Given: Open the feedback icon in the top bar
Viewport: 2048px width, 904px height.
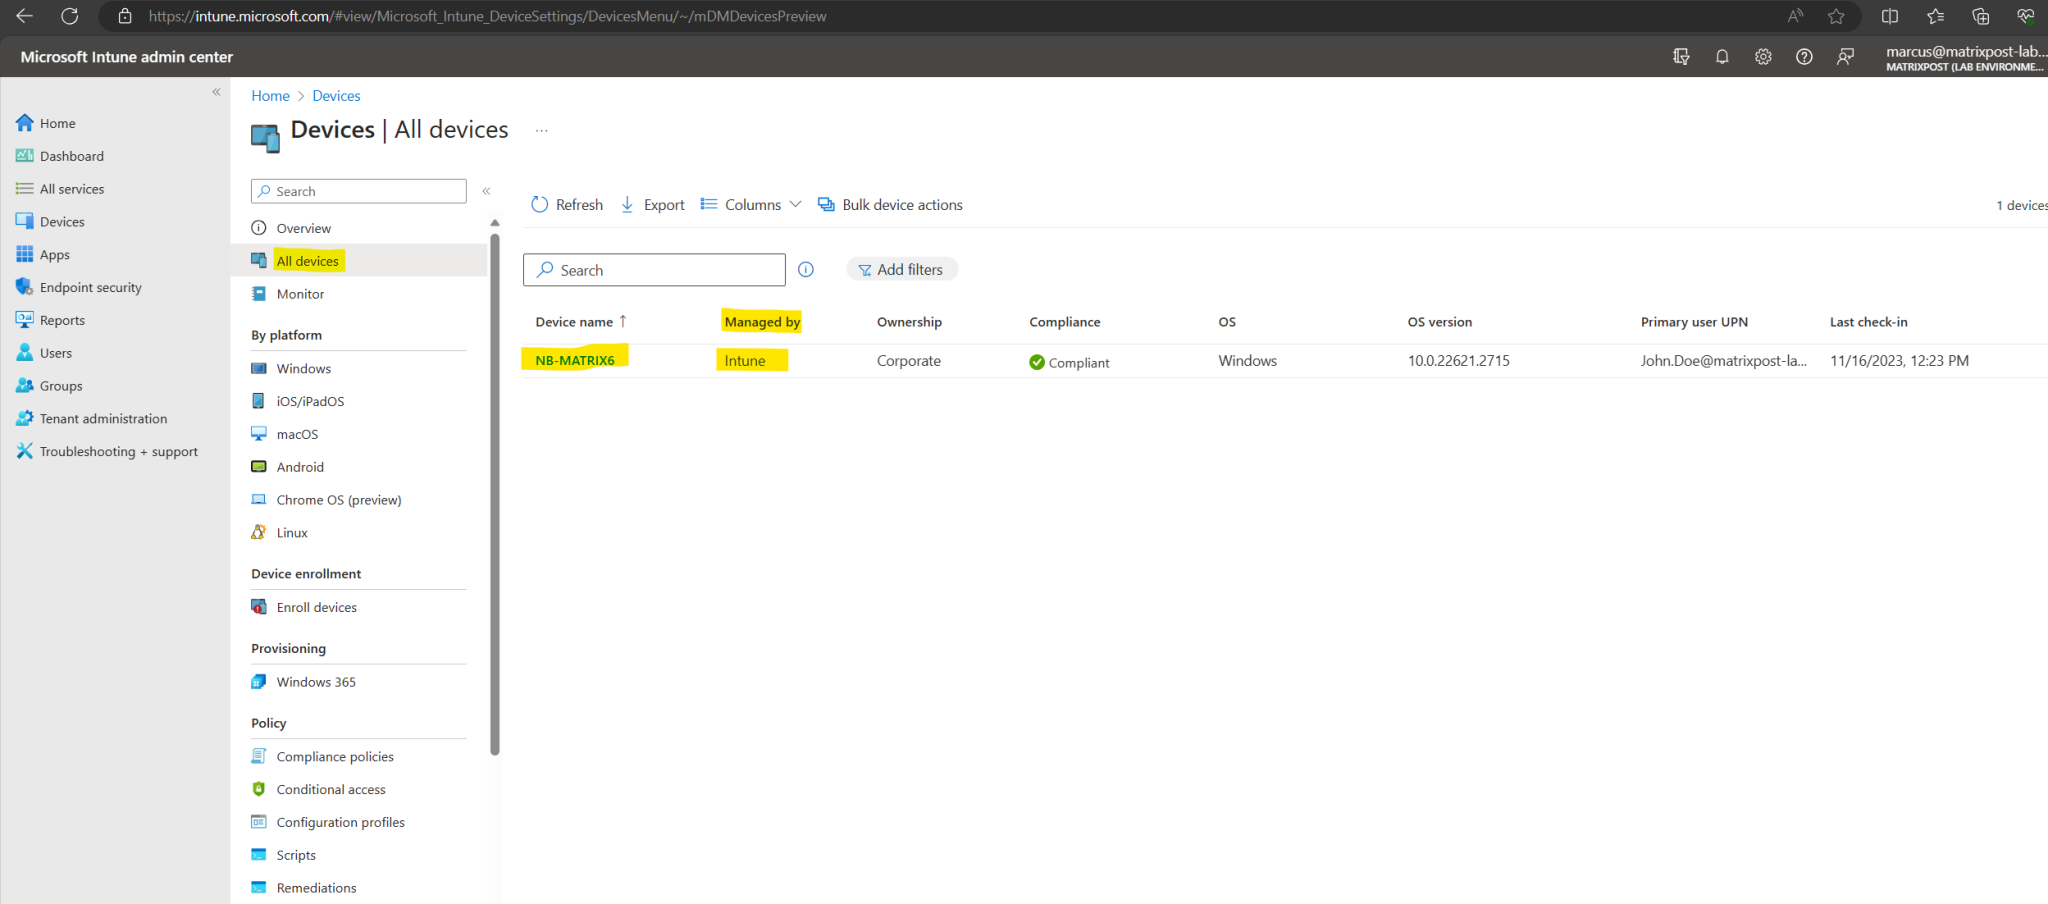Looking at the screenshot, I should pos(1845,57).
